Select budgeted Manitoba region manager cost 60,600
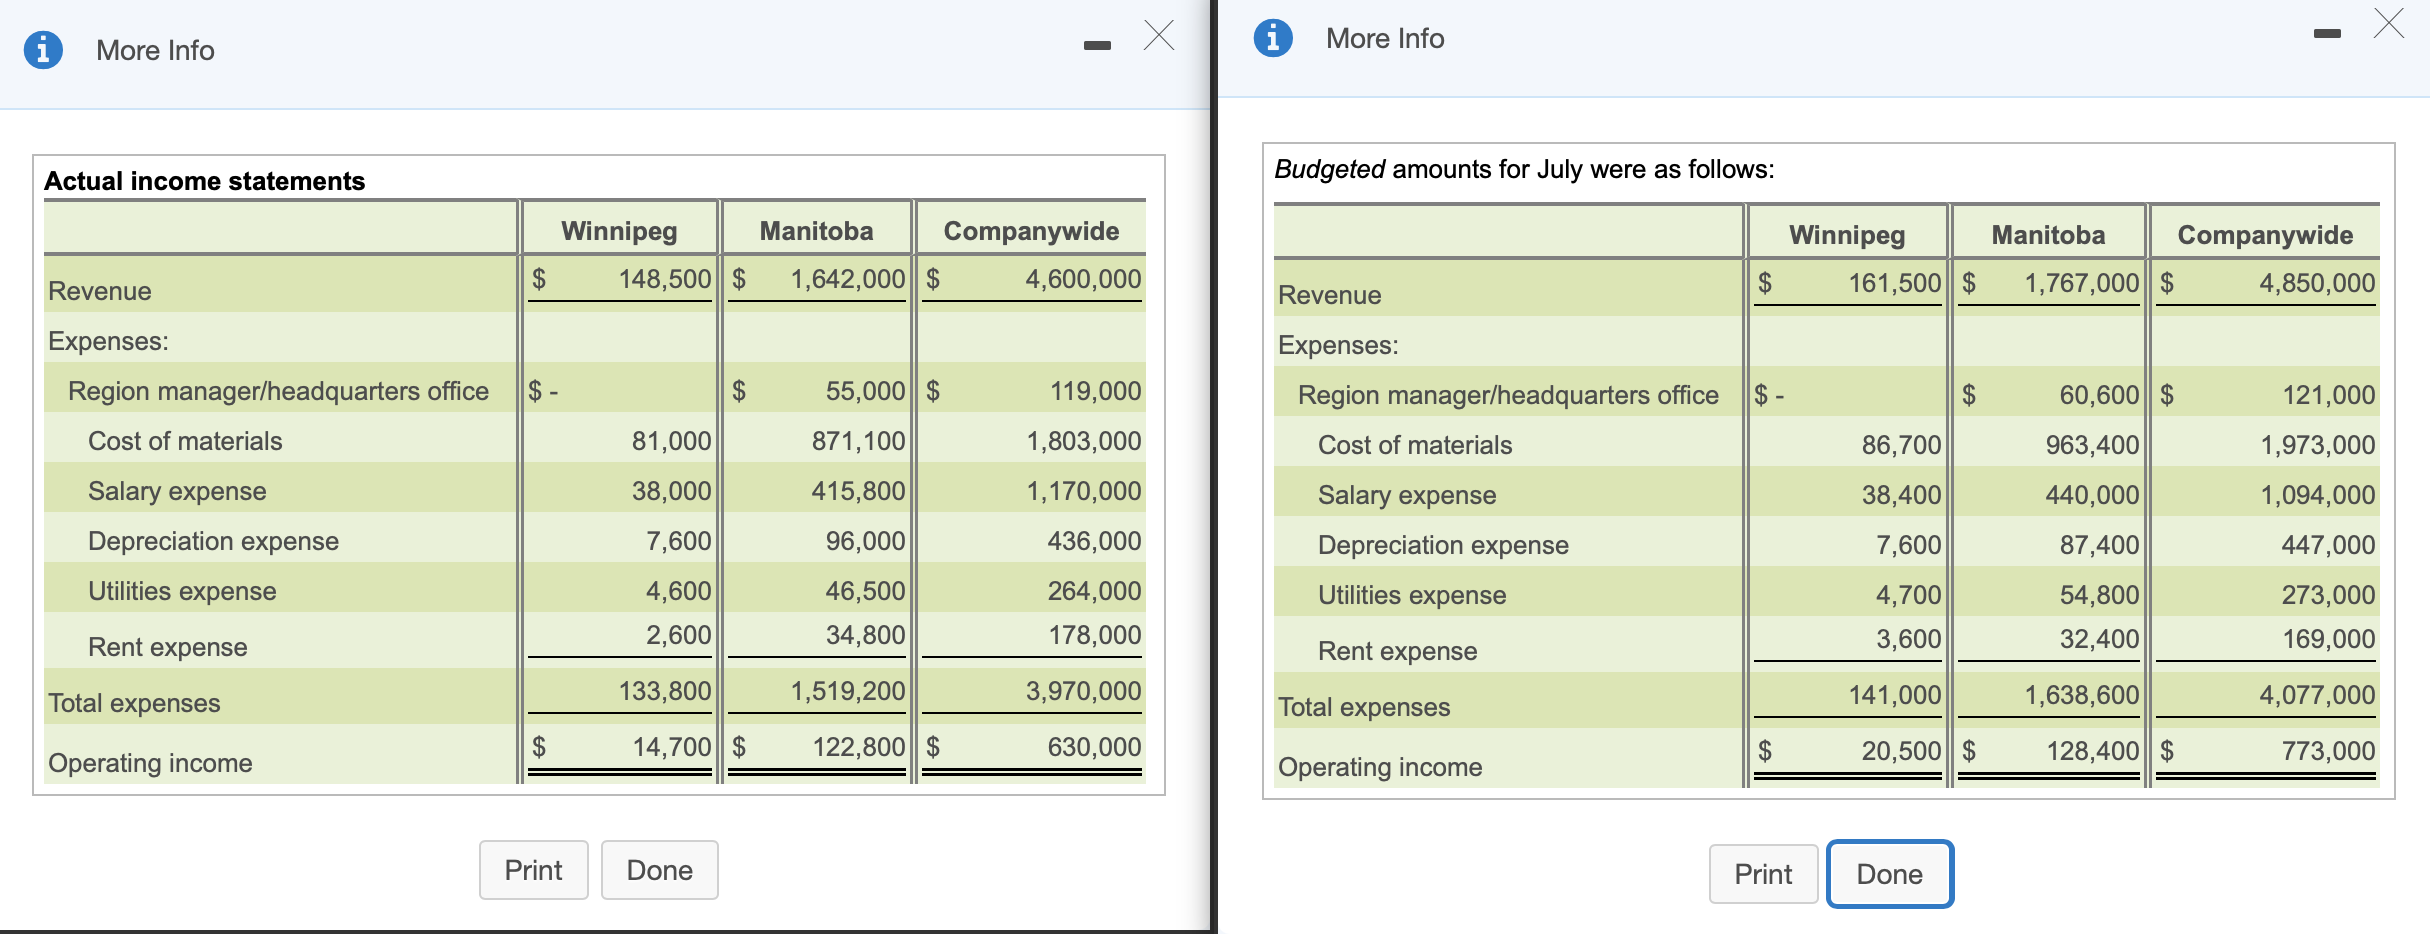Image resolution: width=2430 pixels, height=934 pixels. point(2099,395)
